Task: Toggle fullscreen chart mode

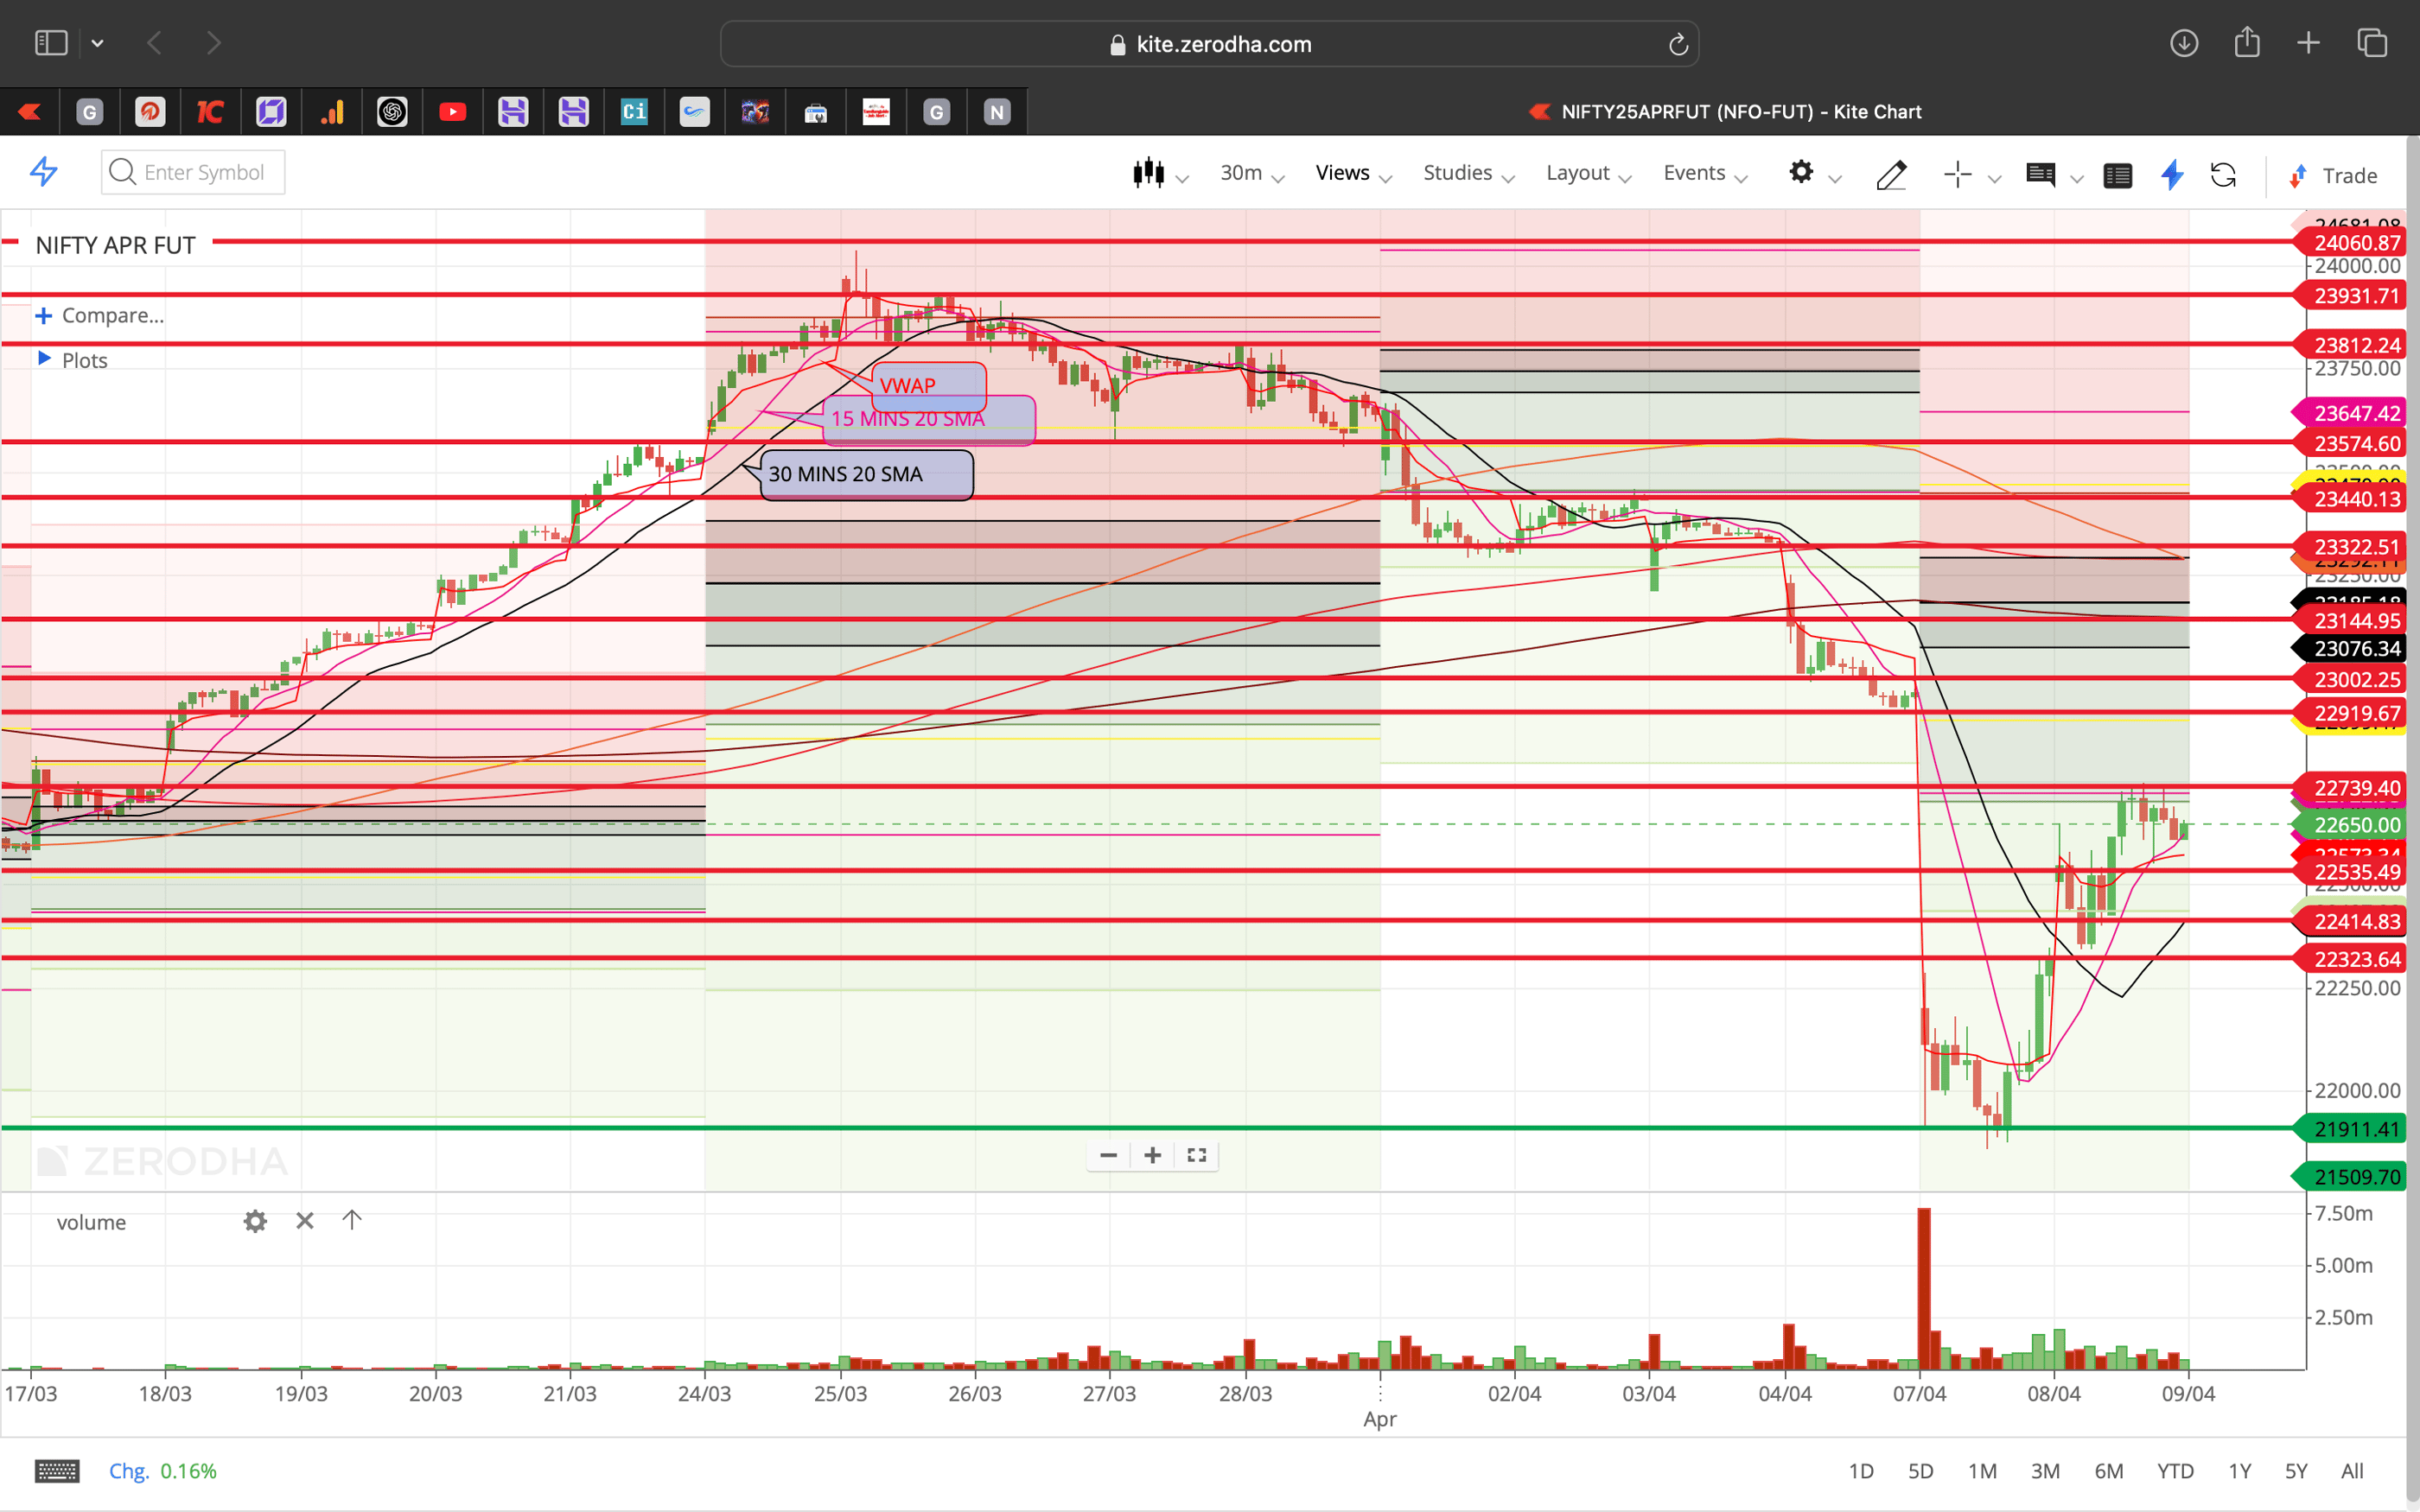Action: tap(1196, 1155)
